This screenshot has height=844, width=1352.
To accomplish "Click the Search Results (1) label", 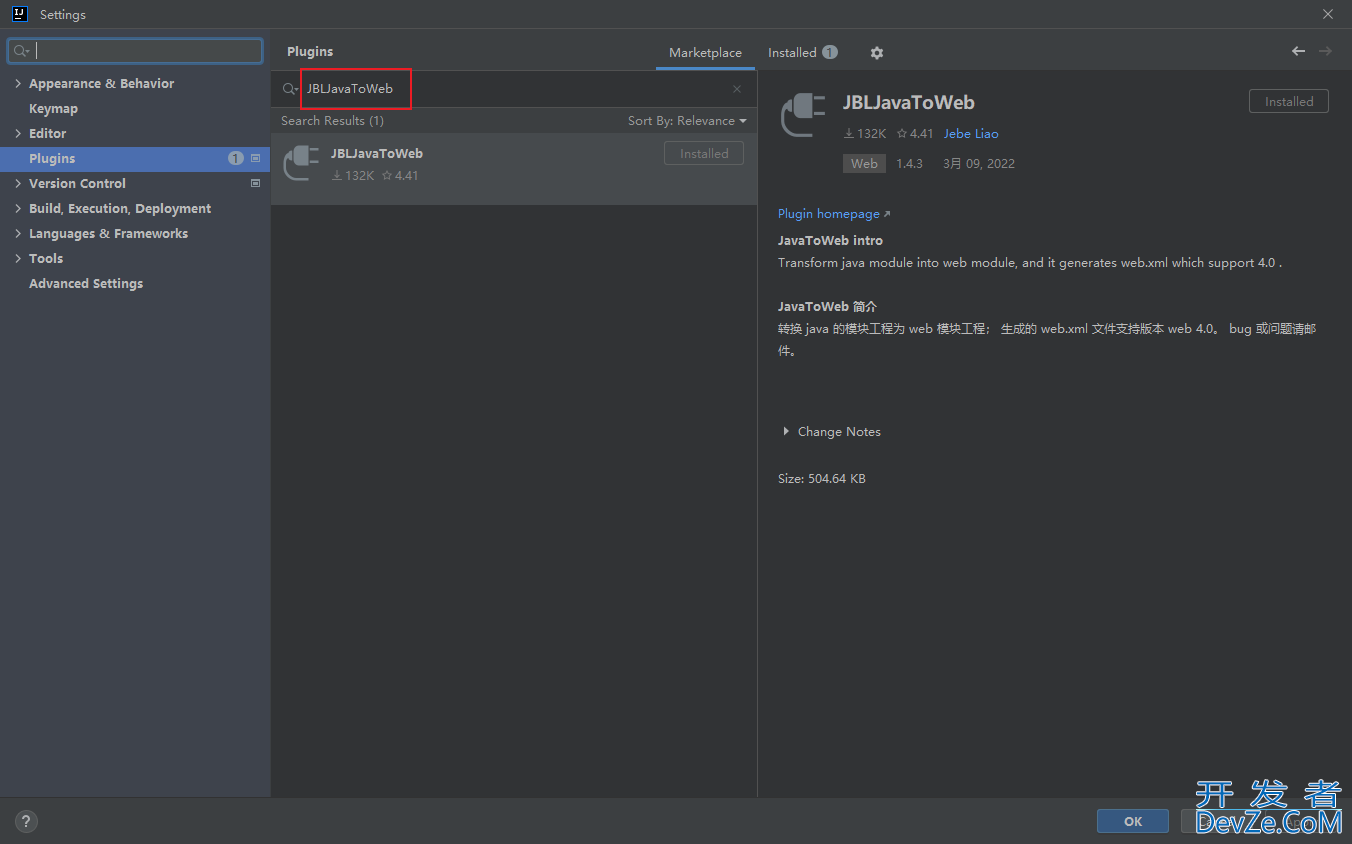I will coord(332,121).
